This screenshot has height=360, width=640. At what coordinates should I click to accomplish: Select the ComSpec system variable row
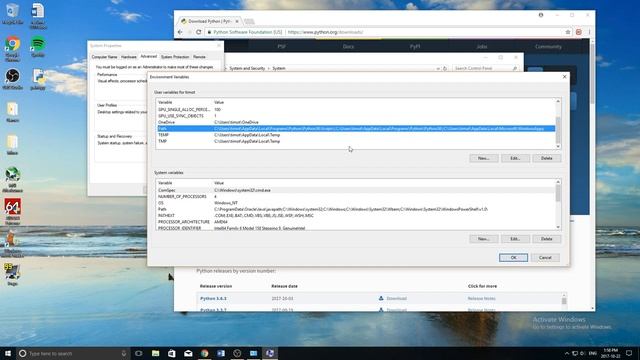tap(356, 190)
